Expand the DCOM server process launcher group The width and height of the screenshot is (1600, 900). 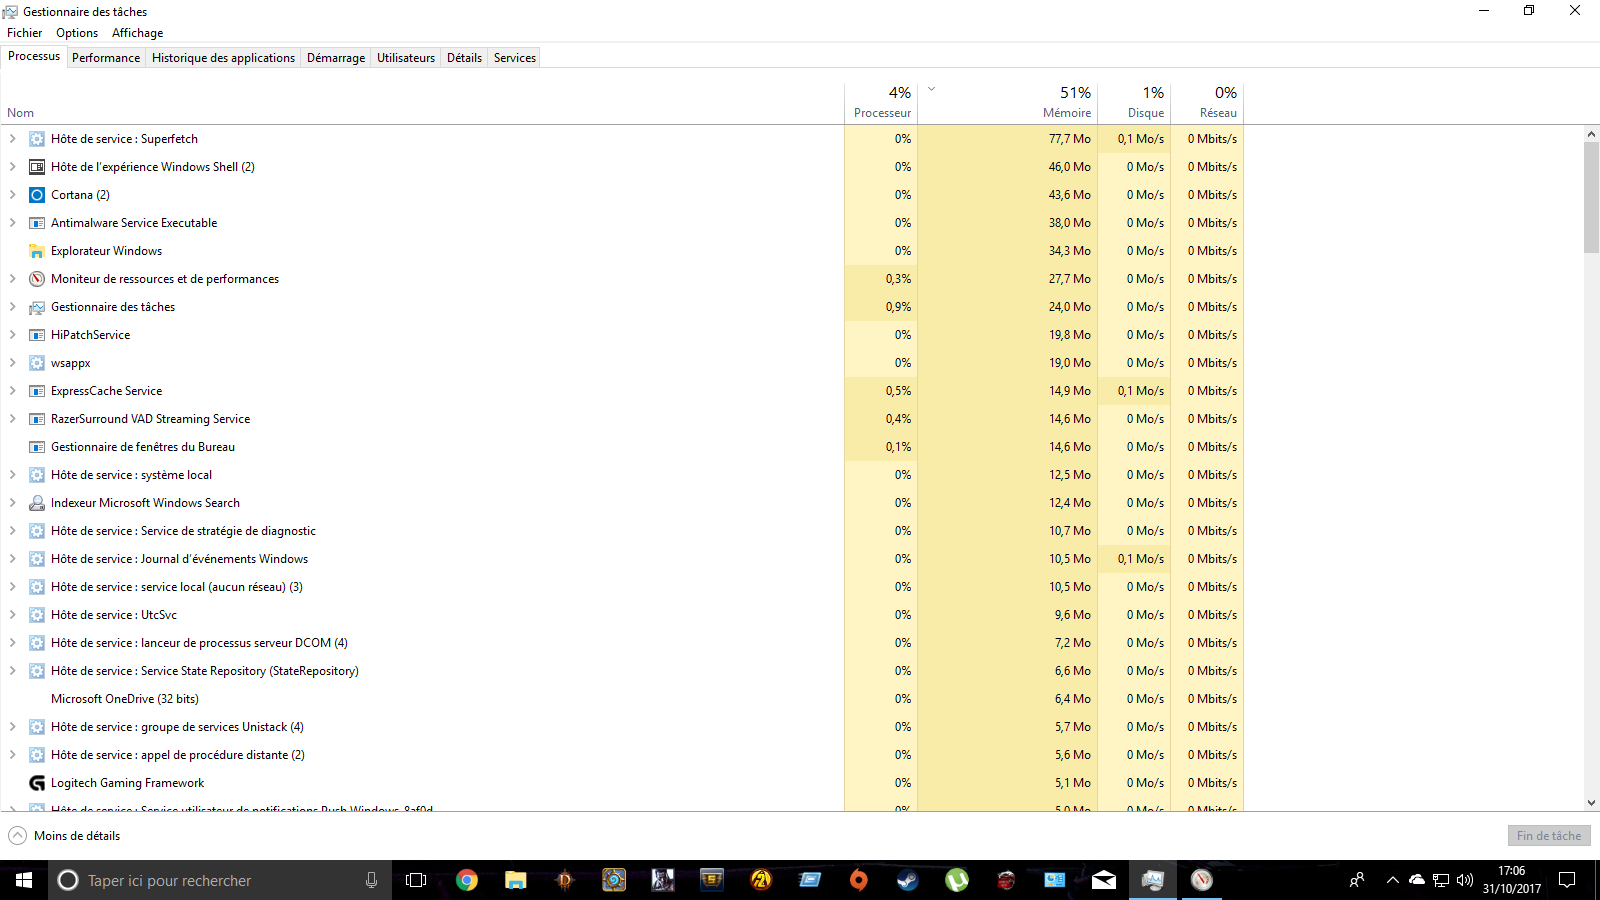point(13,643)
